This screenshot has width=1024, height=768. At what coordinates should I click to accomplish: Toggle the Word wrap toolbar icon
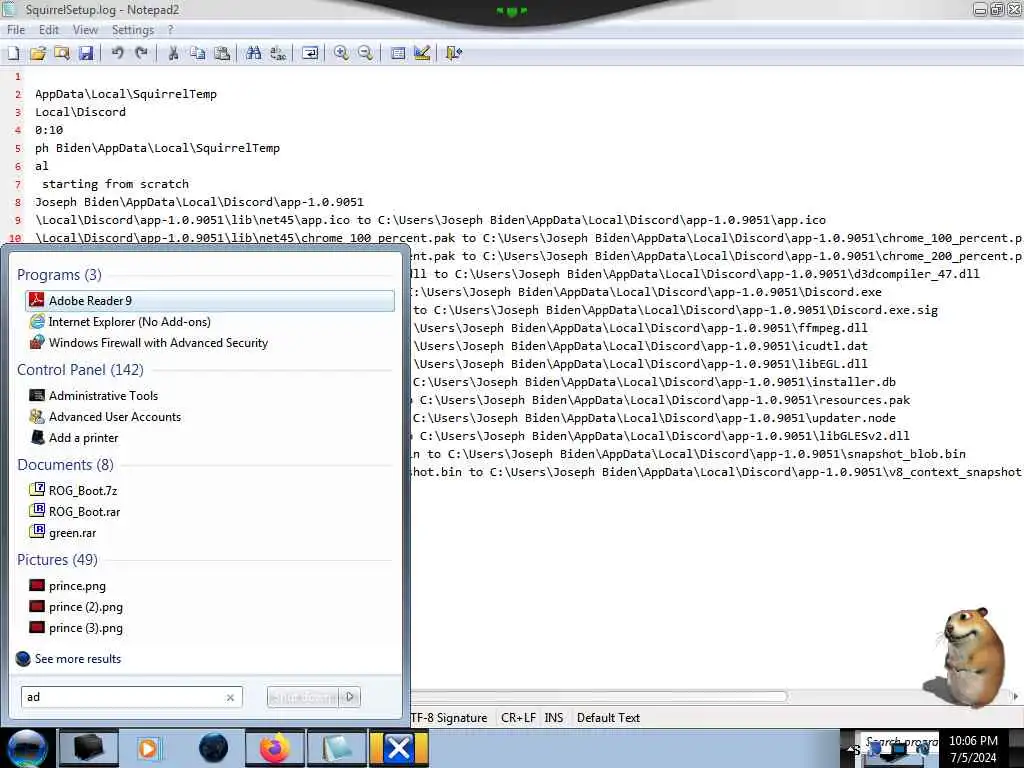[x=310, y=54]
